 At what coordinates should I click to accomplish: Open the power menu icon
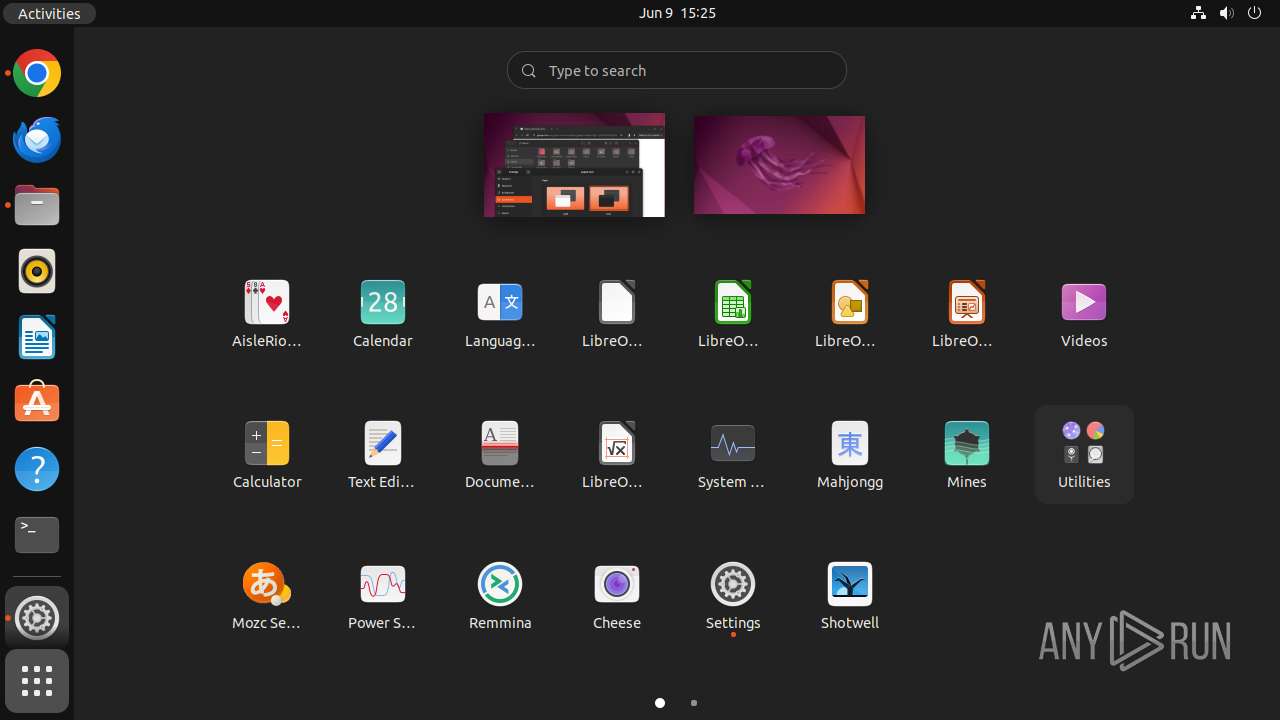pyautogui.click(x=1254, y=13)
